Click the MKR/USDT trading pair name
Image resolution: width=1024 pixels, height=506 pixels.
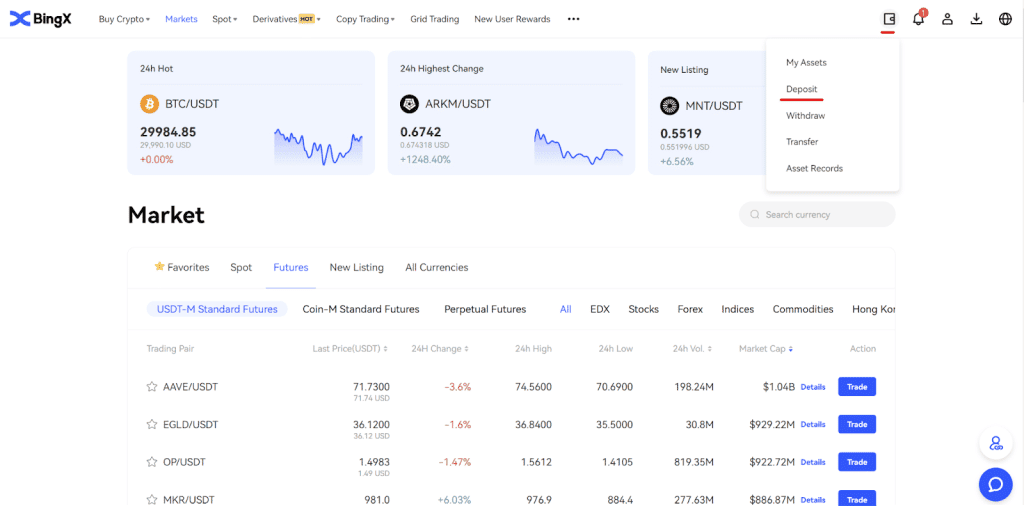point(188,499)
